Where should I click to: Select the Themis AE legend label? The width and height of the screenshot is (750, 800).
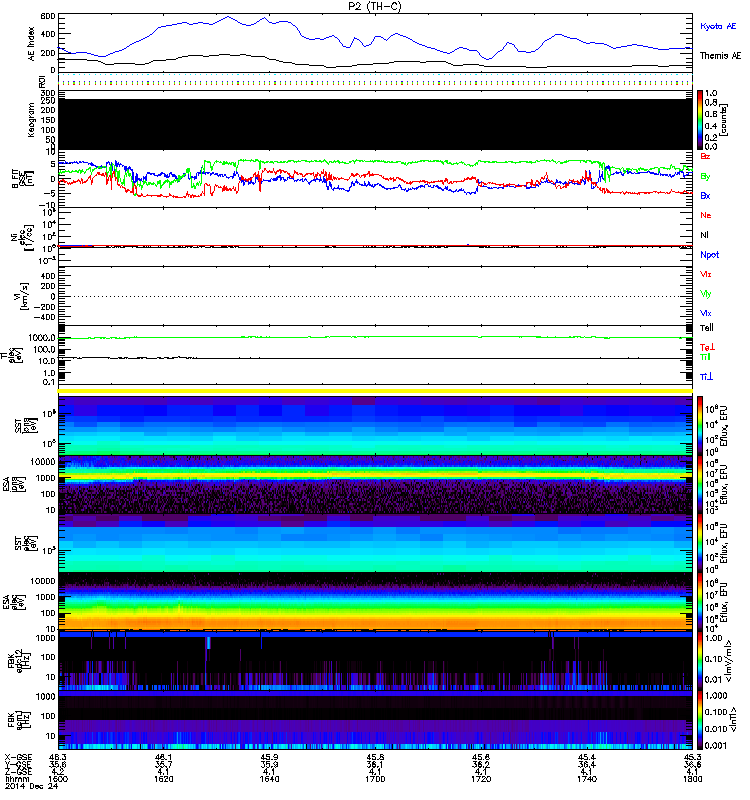click(x=720, y=56)
